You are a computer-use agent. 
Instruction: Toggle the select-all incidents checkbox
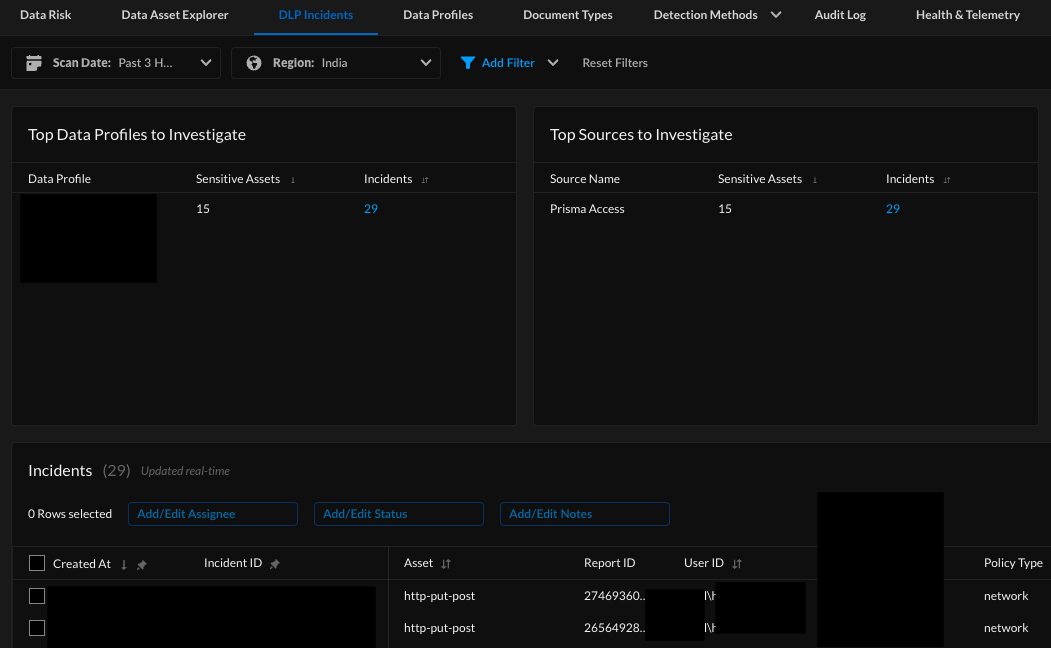click(x=37, y=564)
